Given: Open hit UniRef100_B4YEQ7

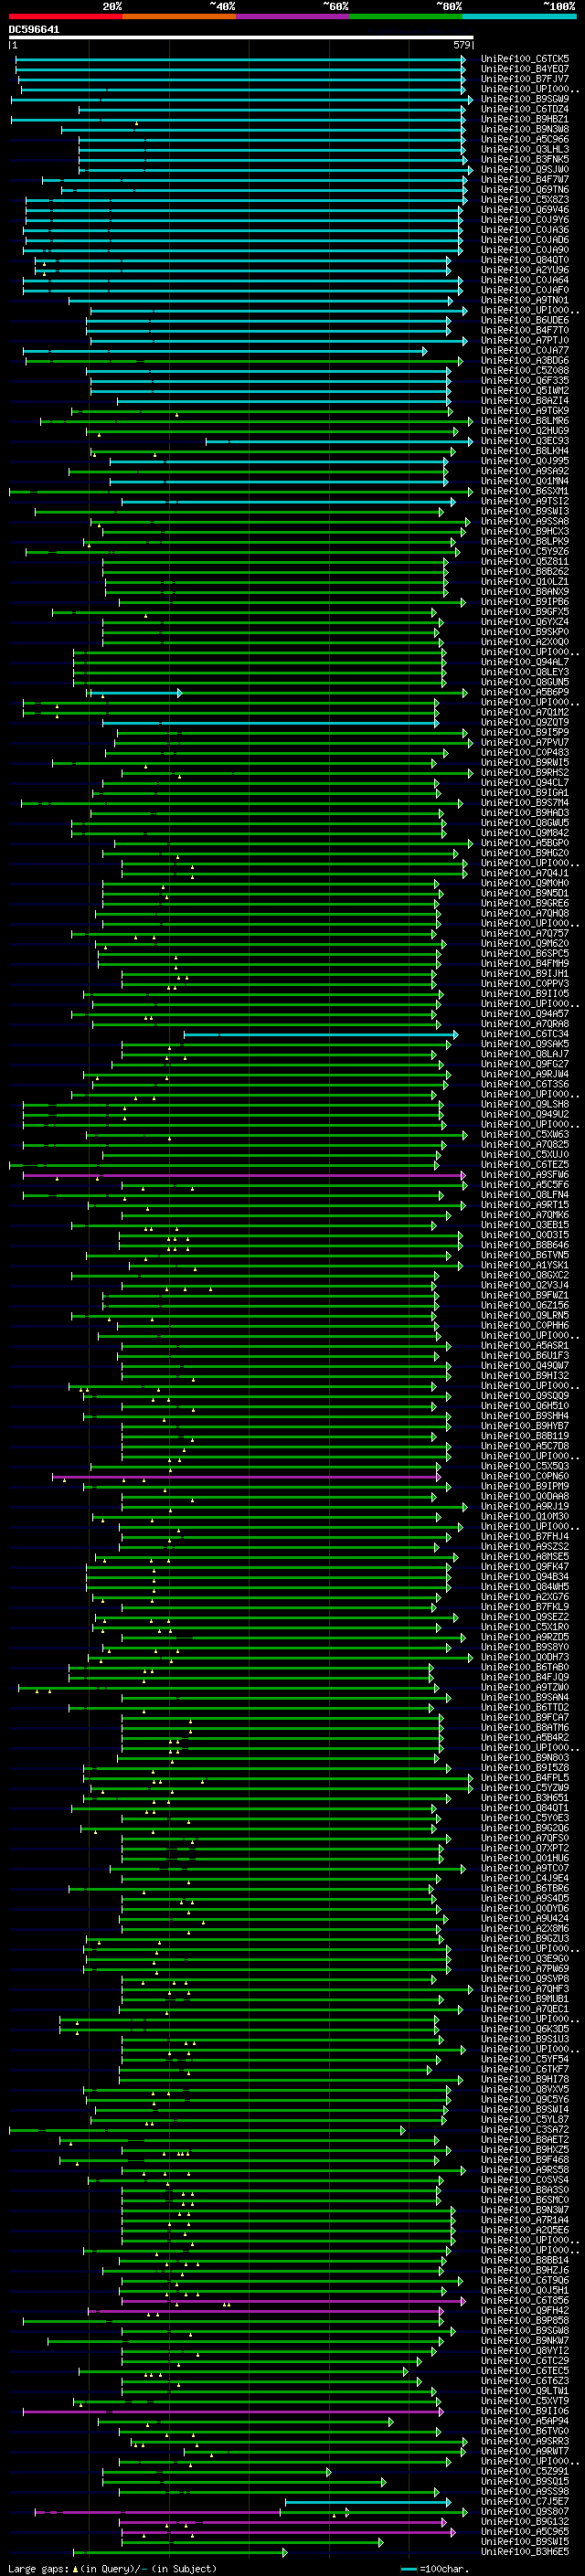Looking at the screenshot, I should click(525, 69).
